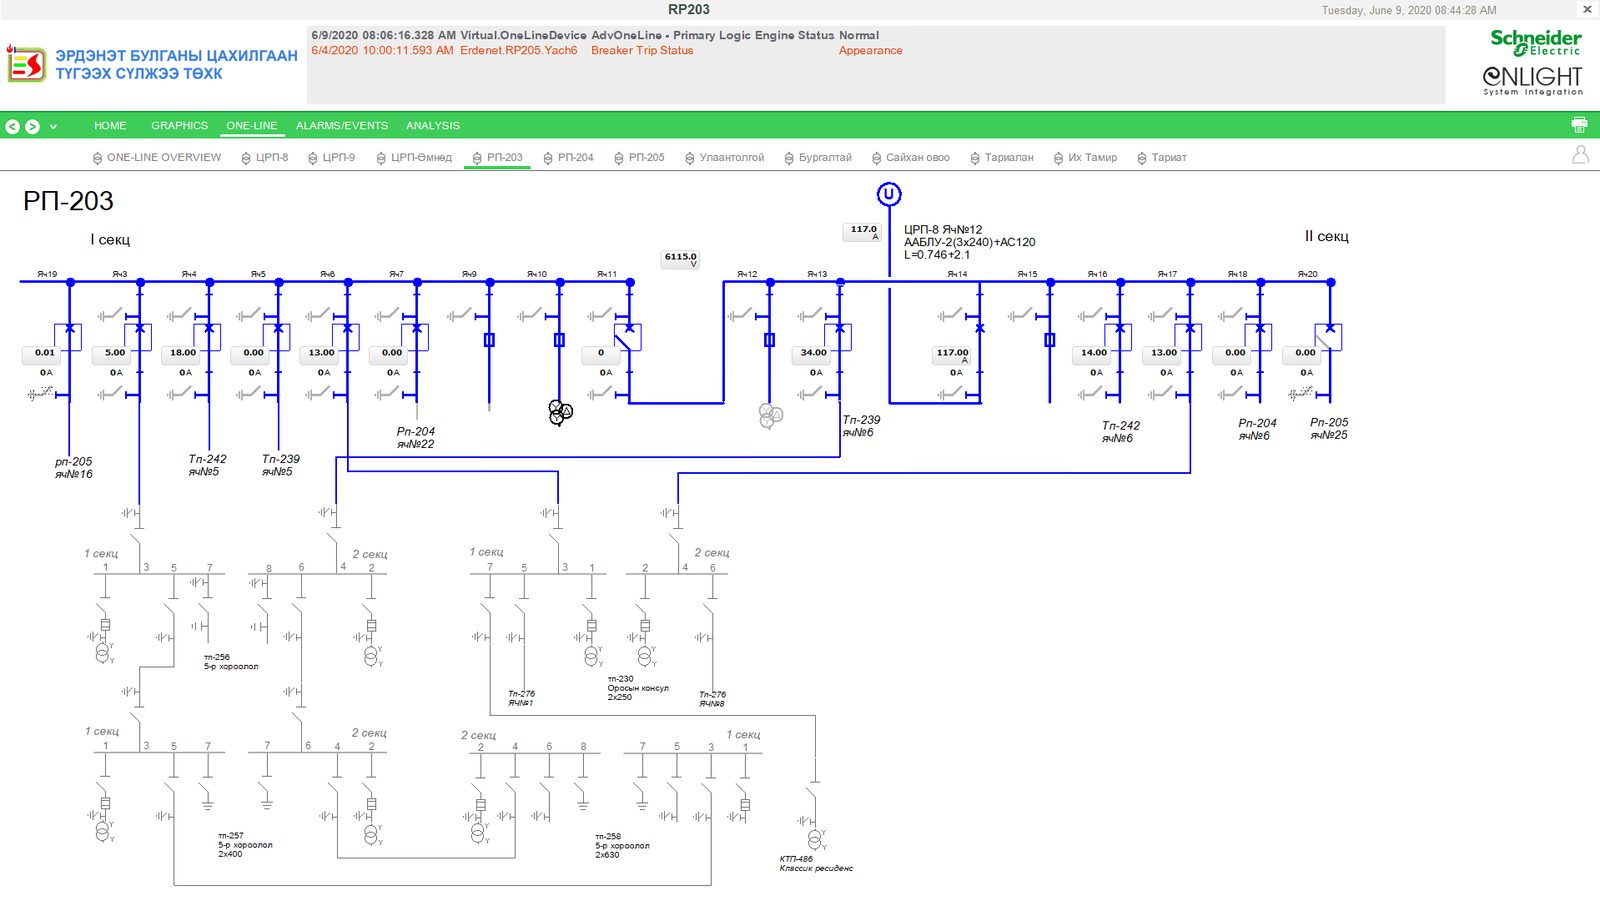
Task: Click the Primary Logic Engine Status event line
Action: click(595, 35)
